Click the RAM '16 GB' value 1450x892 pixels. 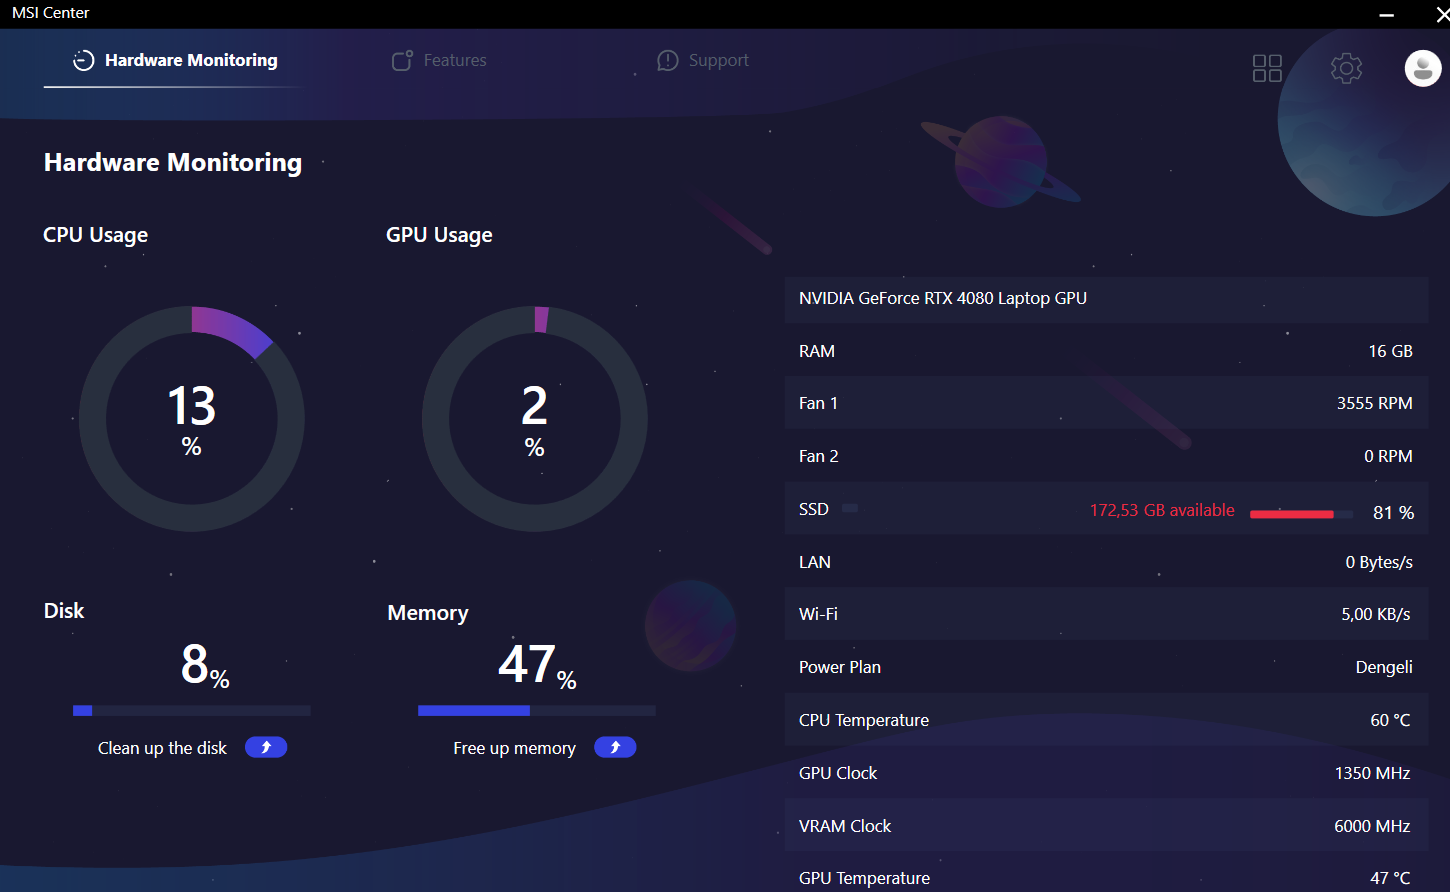pos(1390,351)
